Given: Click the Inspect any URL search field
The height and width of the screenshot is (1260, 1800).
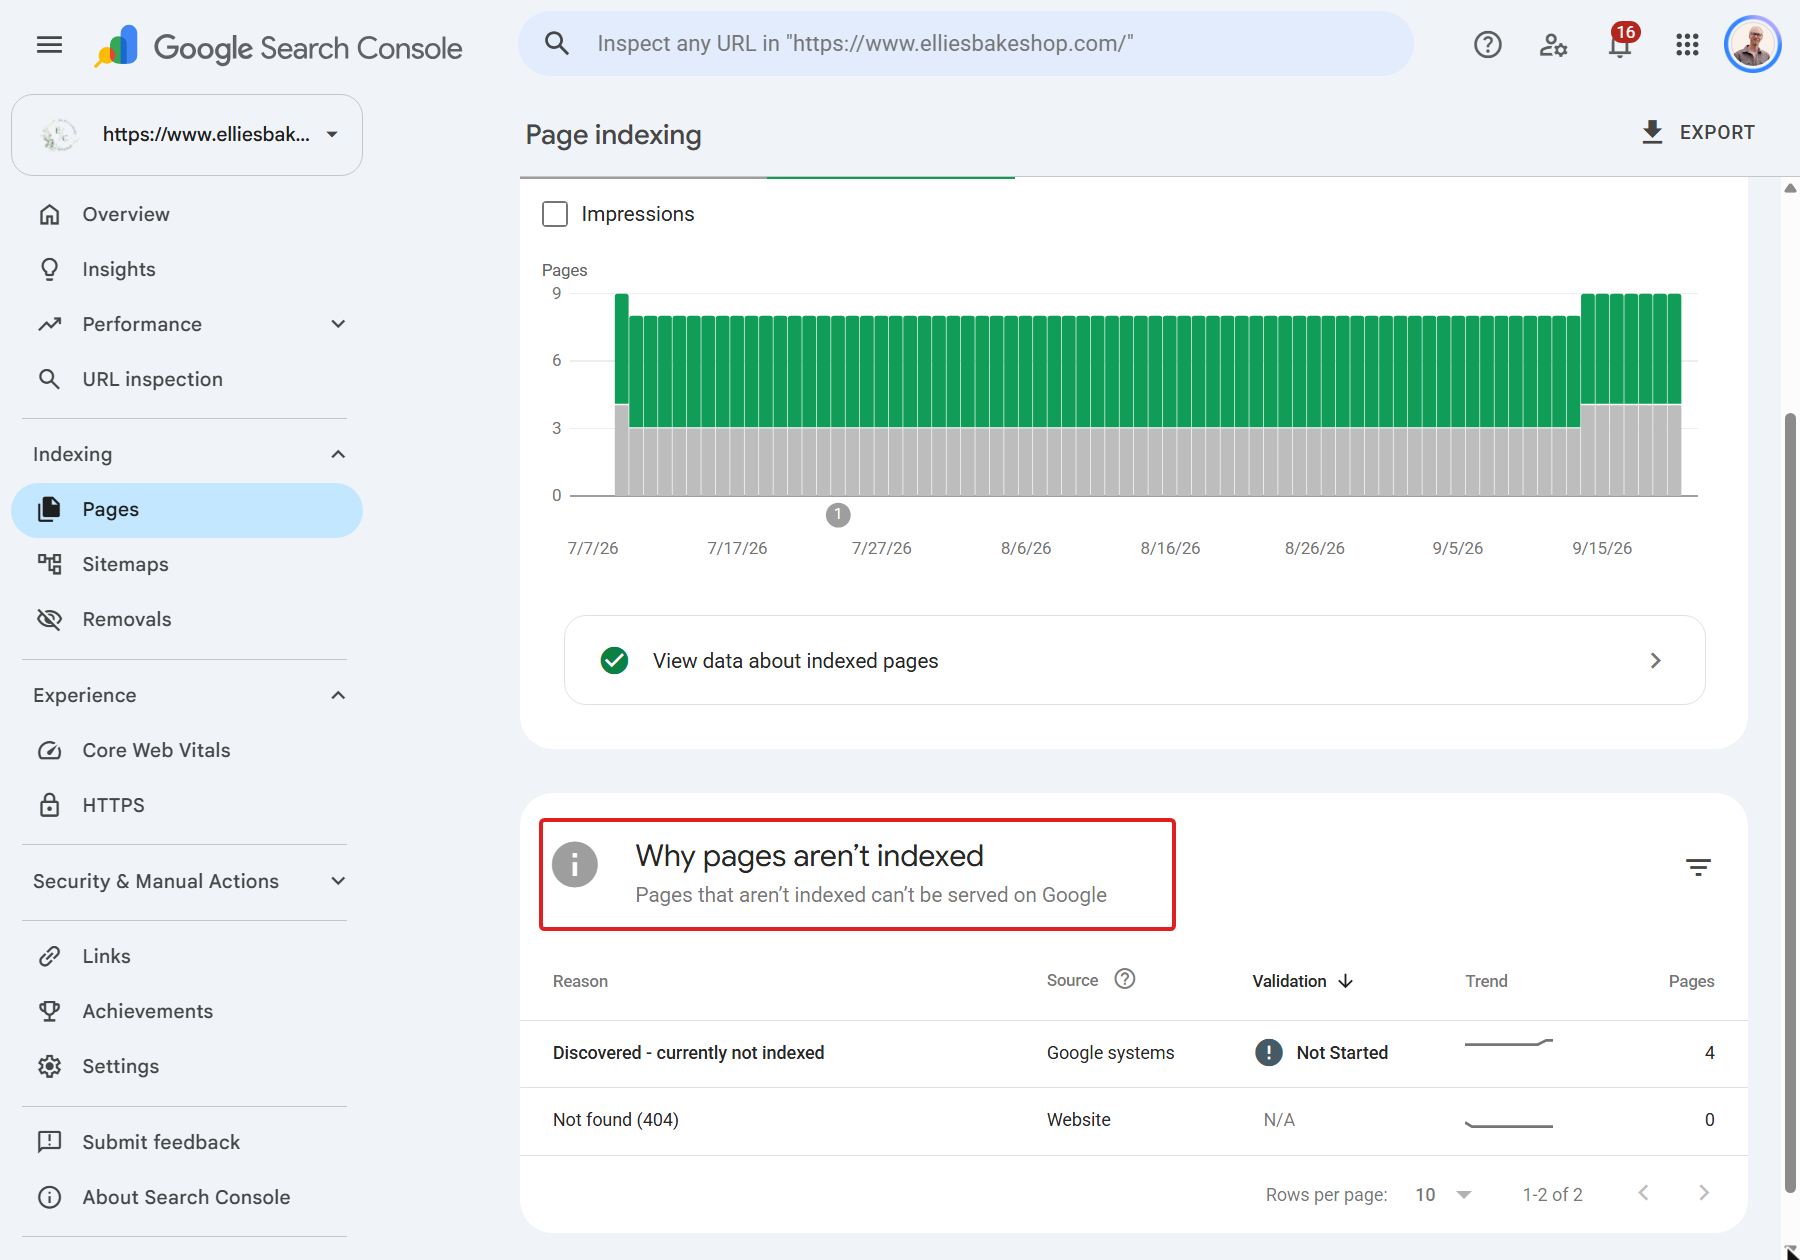Looking at the screenshot, I should [966, 44].
